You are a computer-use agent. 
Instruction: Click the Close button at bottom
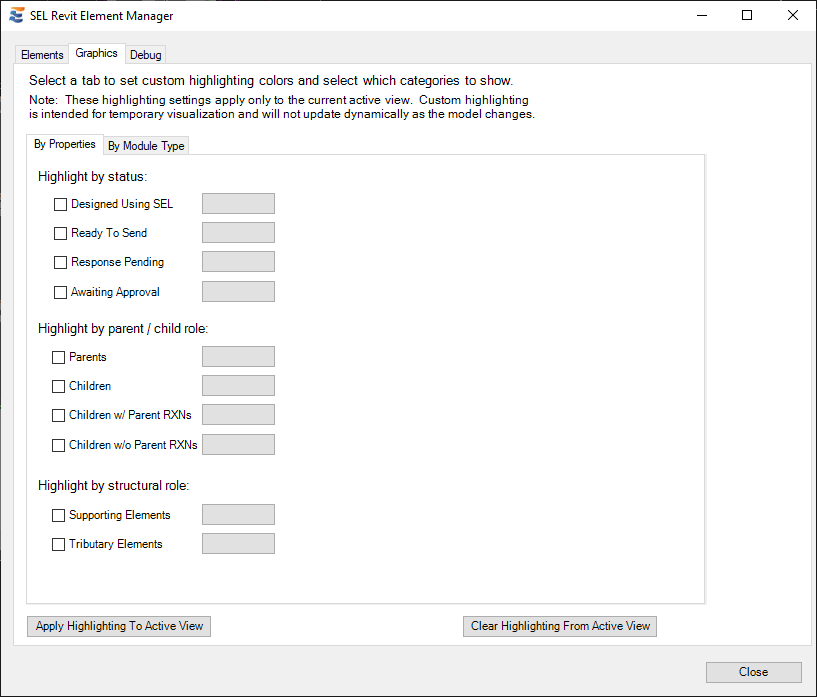753,672
